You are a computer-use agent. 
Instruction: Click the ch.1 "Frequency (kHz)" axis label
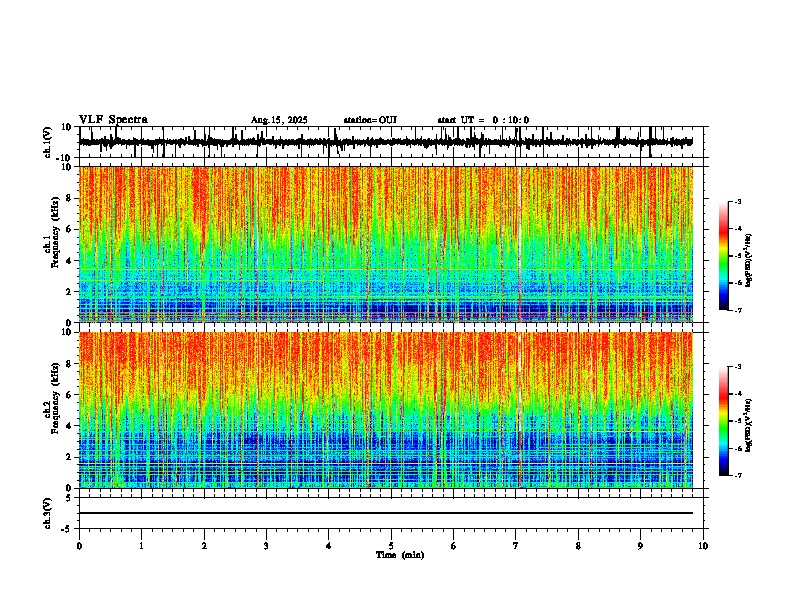[55, 232]
